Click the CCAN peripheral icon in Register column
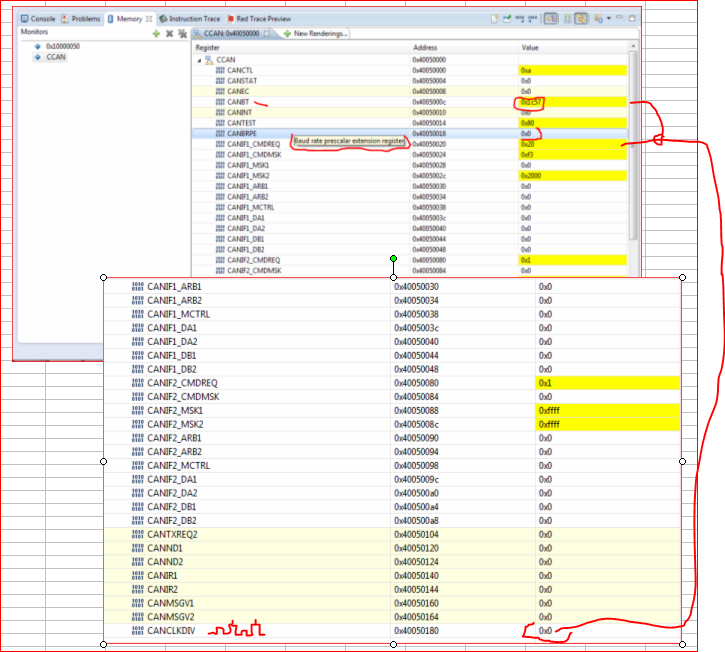Screen dimensions: 725x652 point(209,60)
